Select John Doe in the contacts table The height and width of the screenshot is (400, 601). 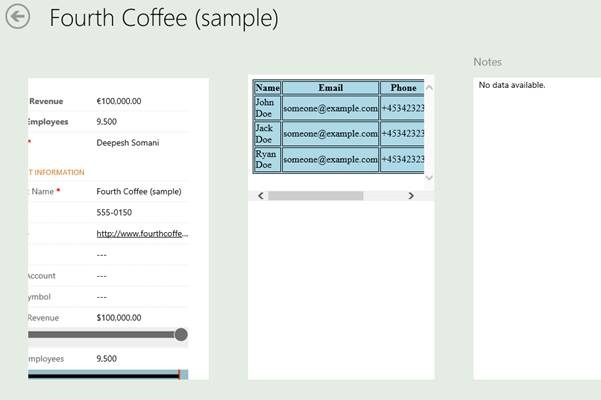266,108
